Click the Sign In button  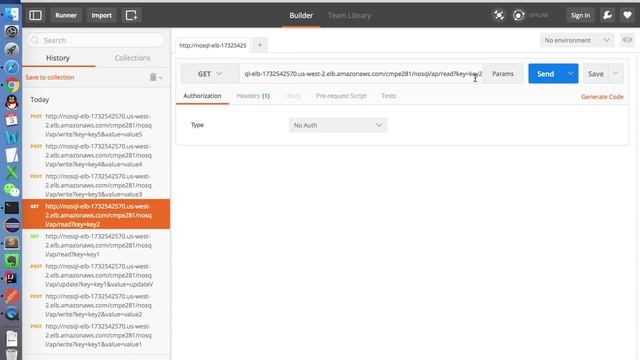tap(580, 16)
